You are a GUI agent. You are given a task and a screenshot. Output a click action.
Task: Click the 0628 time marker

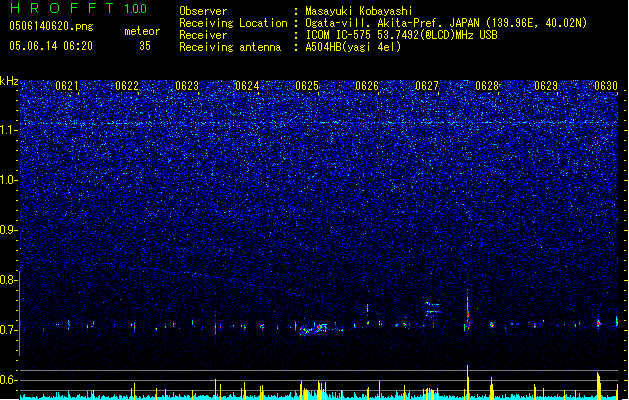click(x=487, y=86)
